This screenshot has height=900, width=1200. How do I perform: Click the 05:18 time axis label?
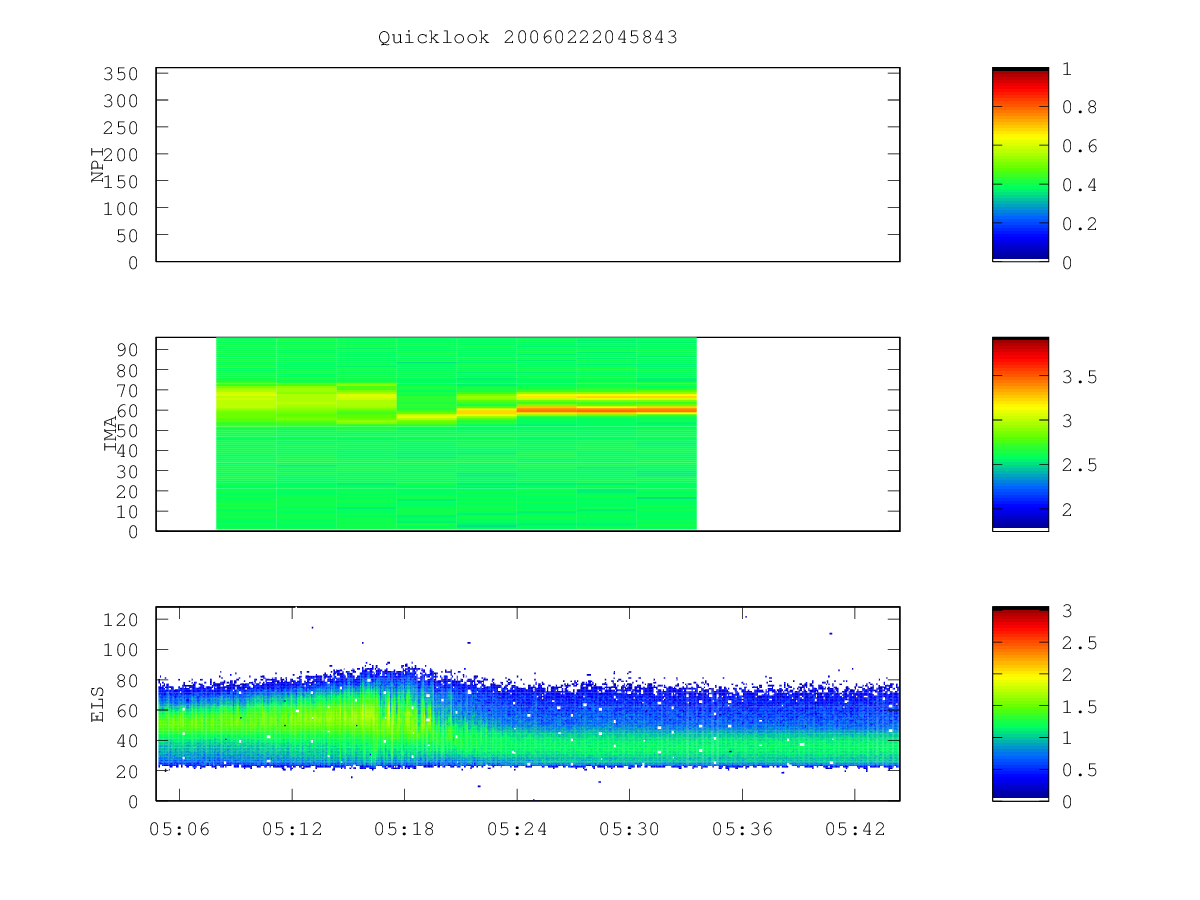(x=404, y=828)
